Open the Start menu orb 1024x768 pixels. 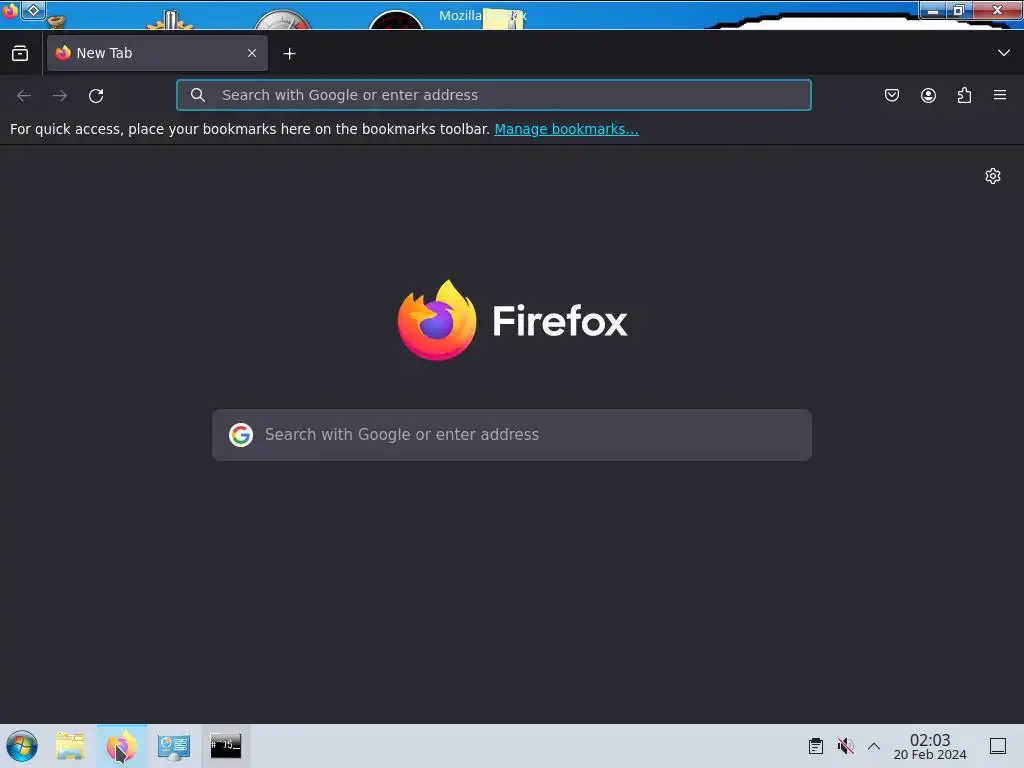[x=22, y=746]
